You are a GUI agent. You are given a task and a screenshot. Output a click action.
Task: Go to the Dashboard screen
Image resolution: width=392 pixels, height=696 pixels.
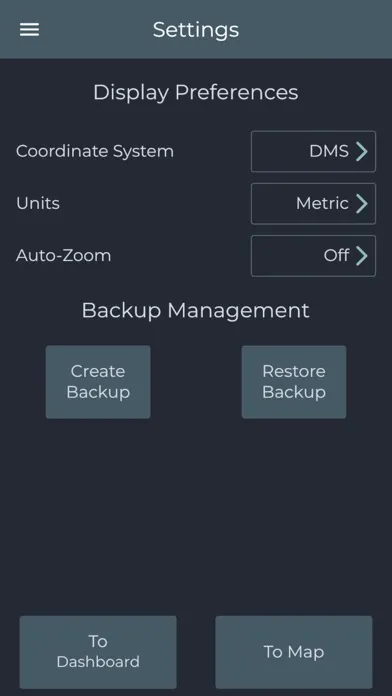(x=98, y=652)
